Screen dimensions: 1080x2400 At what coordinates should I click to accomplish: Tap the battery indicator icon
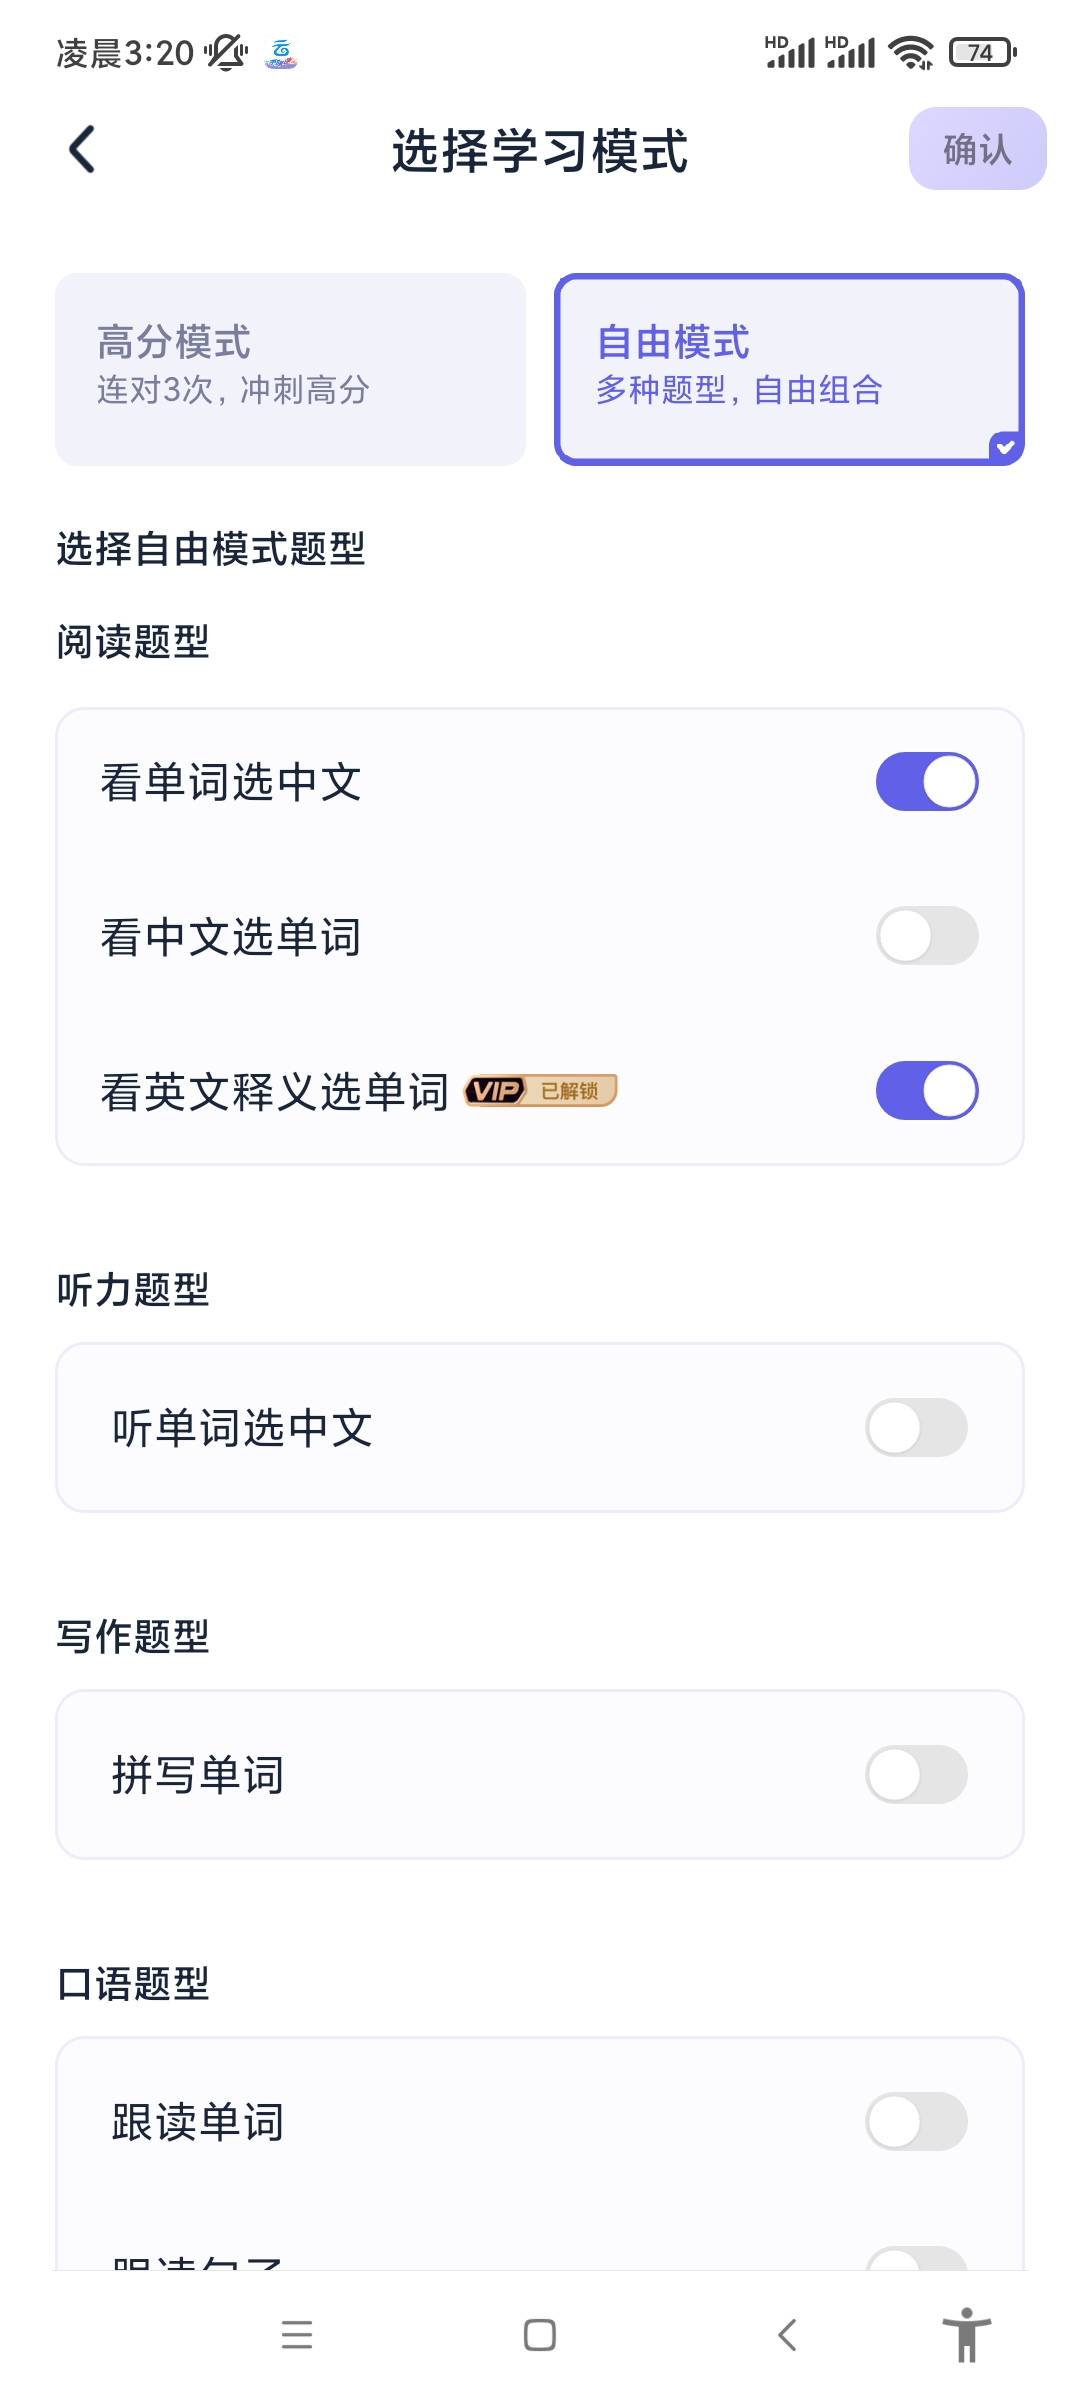click(982, 52)
